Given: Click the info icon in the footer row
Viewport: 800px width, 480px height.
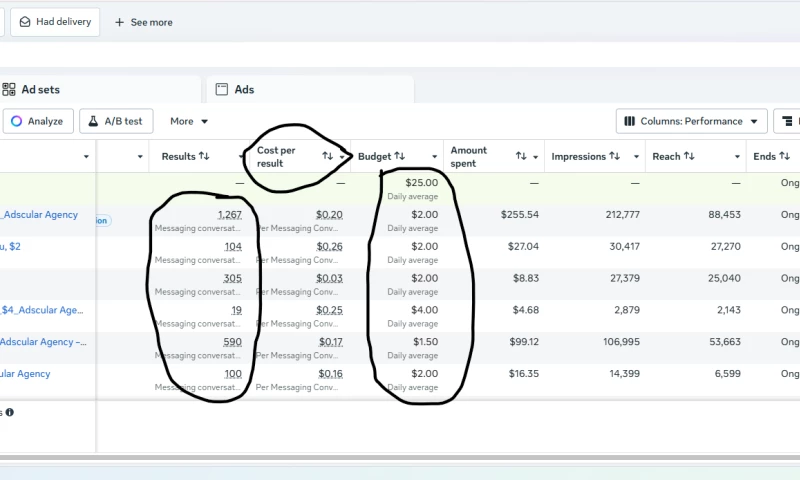Looking at the screenshot, I should pyautogui.click(x=10, y=412).
